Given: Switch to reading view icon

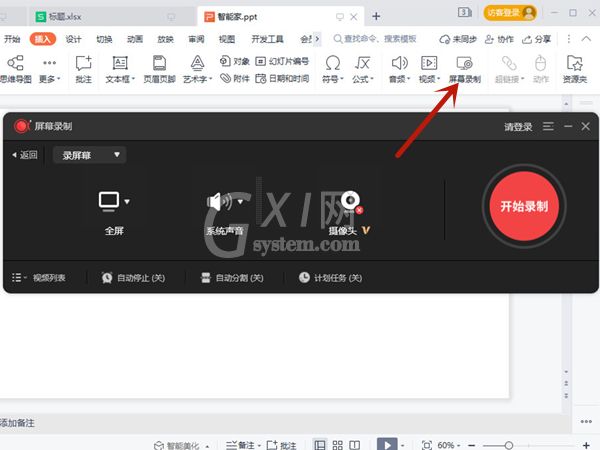Looking at the screenshot, I should point(354,445).
